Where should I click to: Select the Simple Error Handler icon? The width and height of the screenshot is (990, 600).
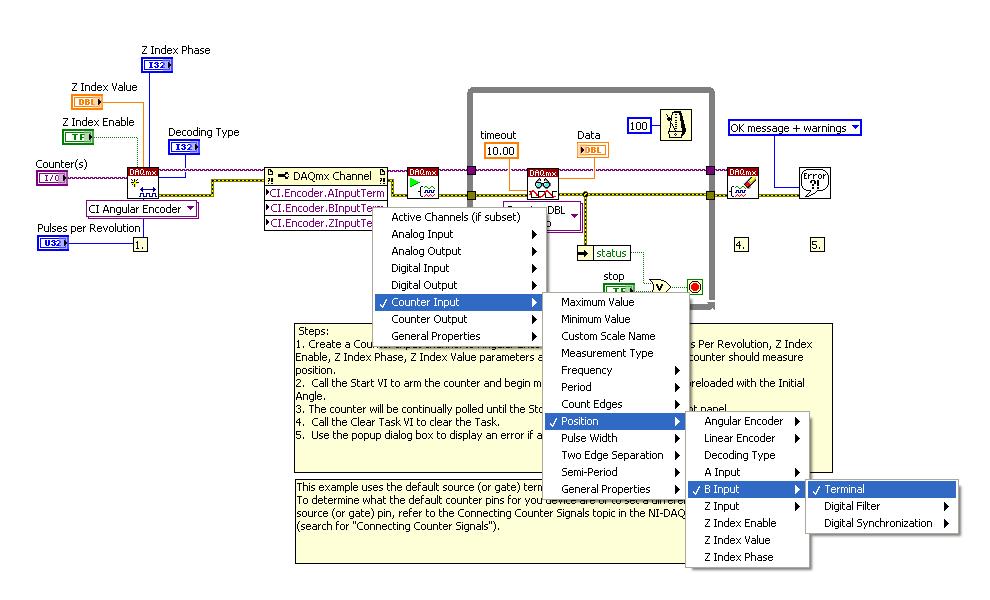[814, 182]
